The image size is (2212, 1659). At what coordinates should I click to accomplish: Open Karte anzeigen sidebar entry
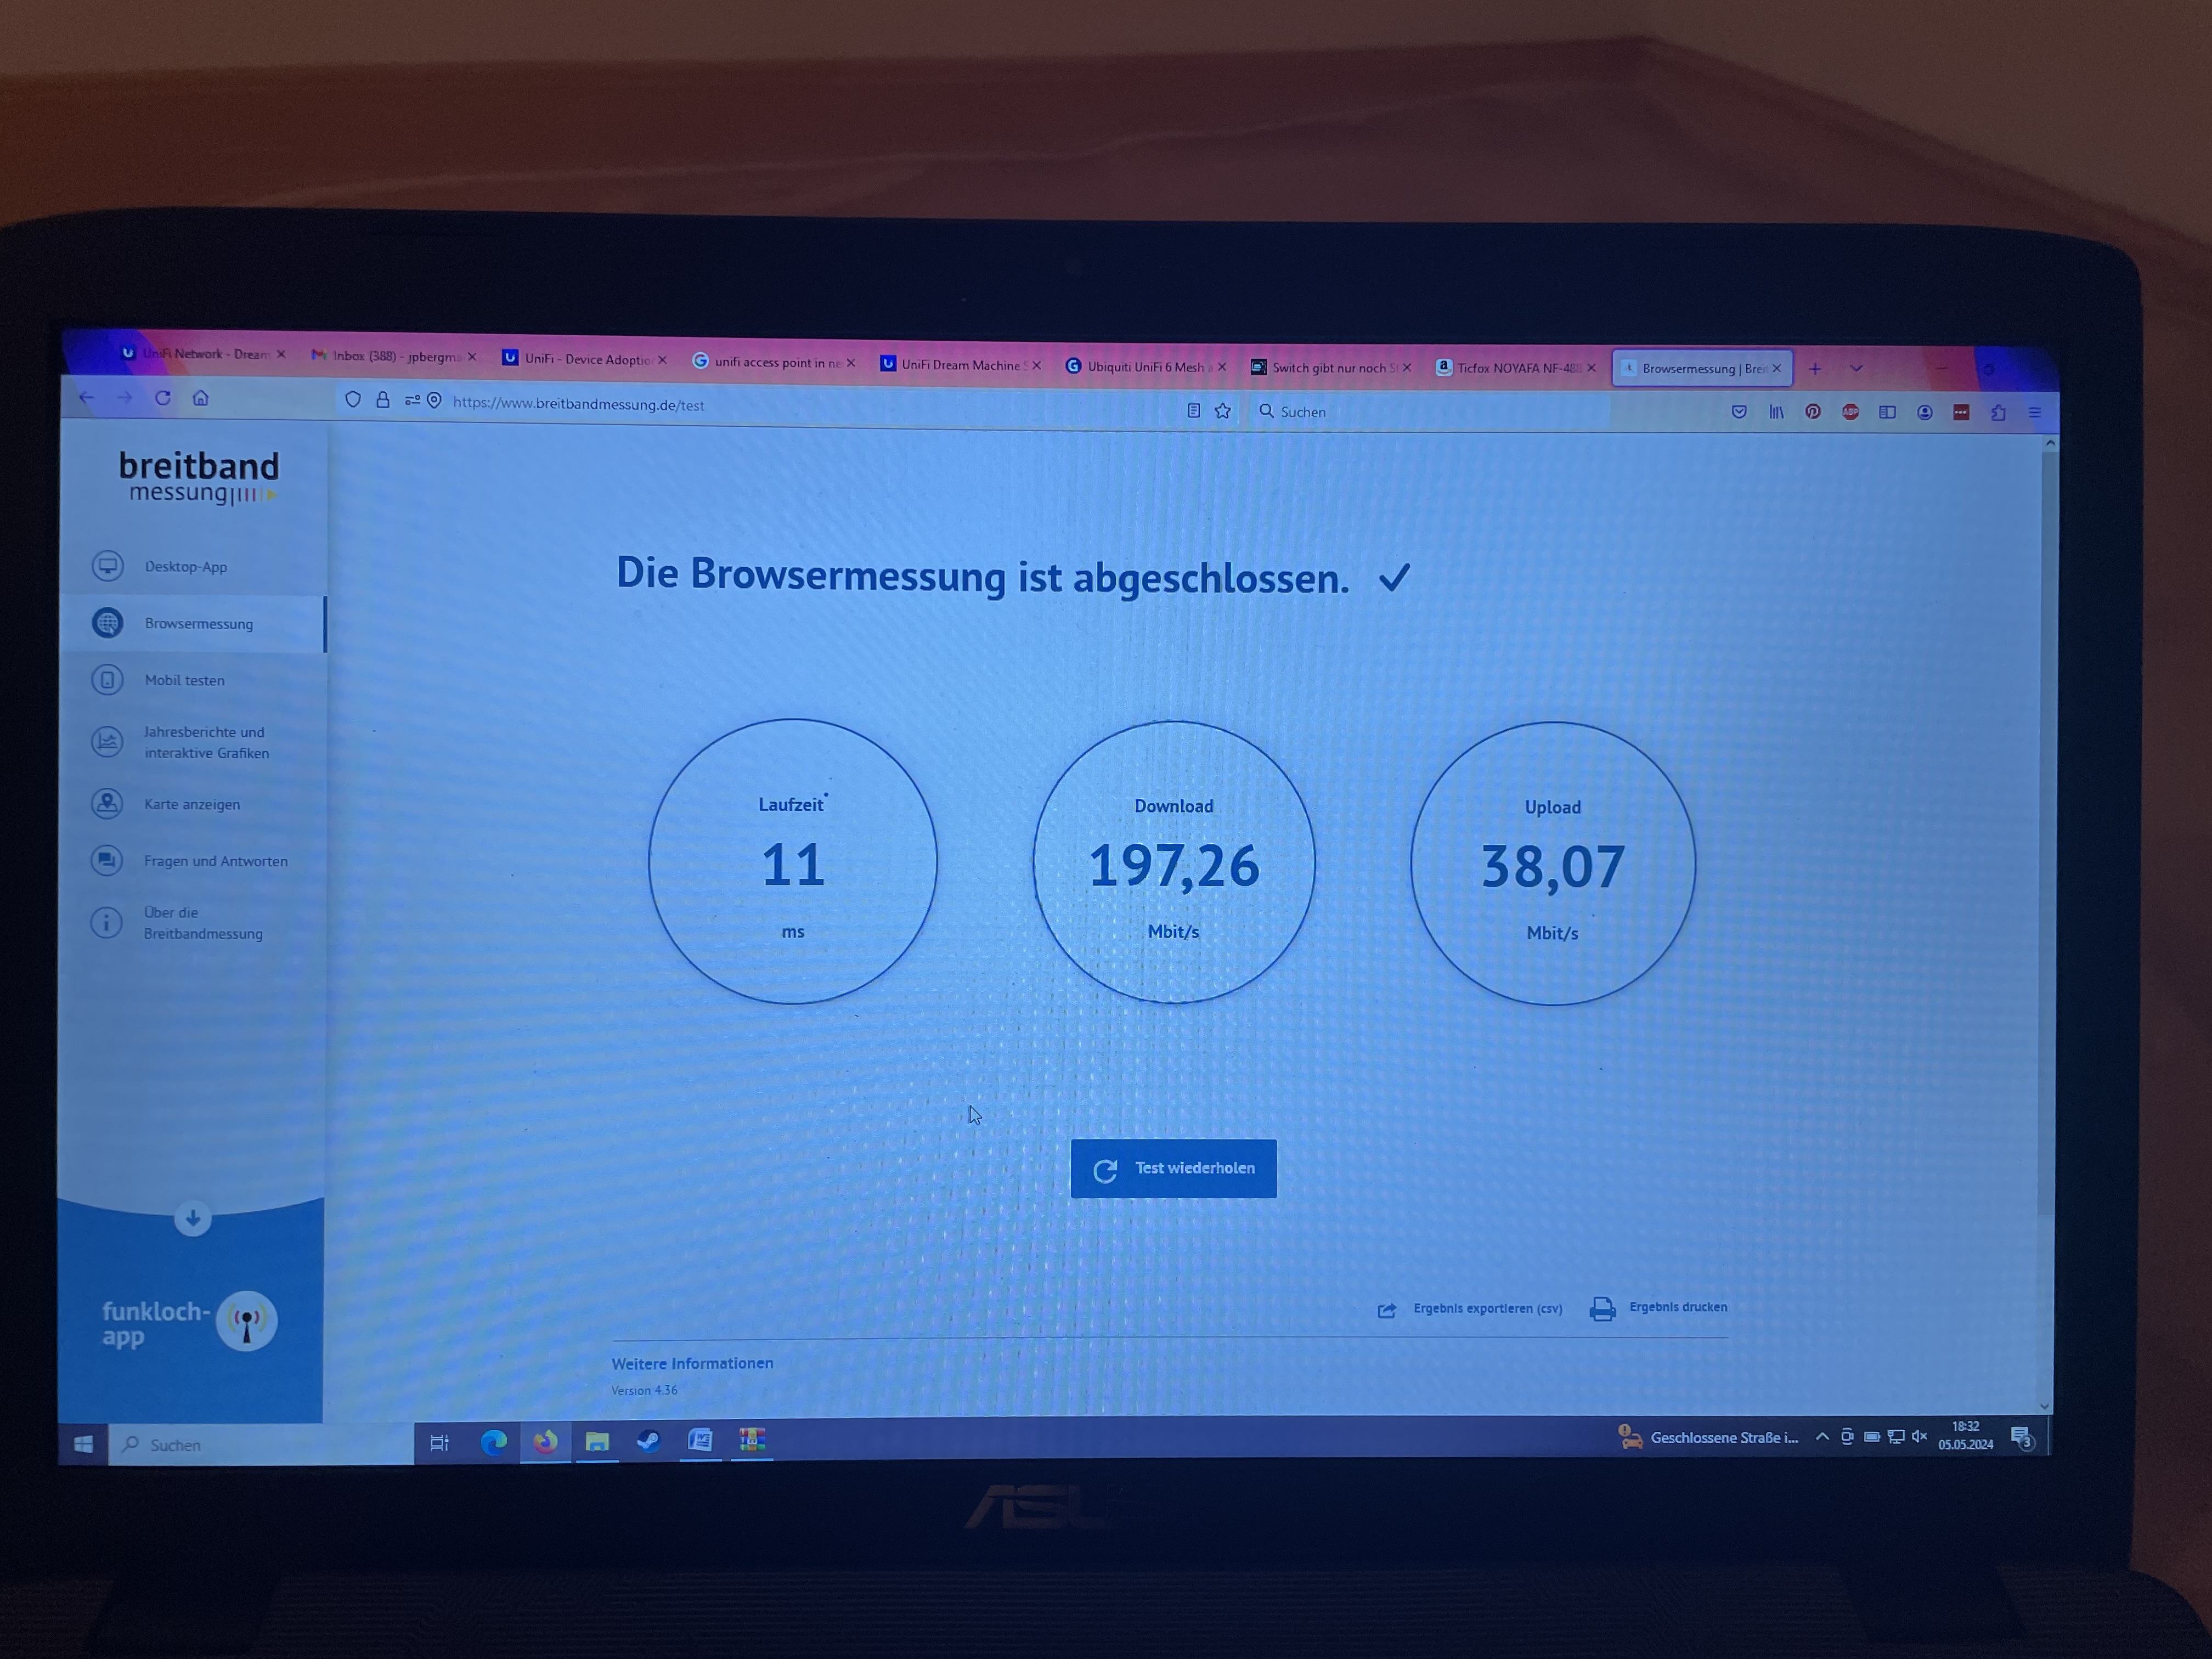pos(192,804)
